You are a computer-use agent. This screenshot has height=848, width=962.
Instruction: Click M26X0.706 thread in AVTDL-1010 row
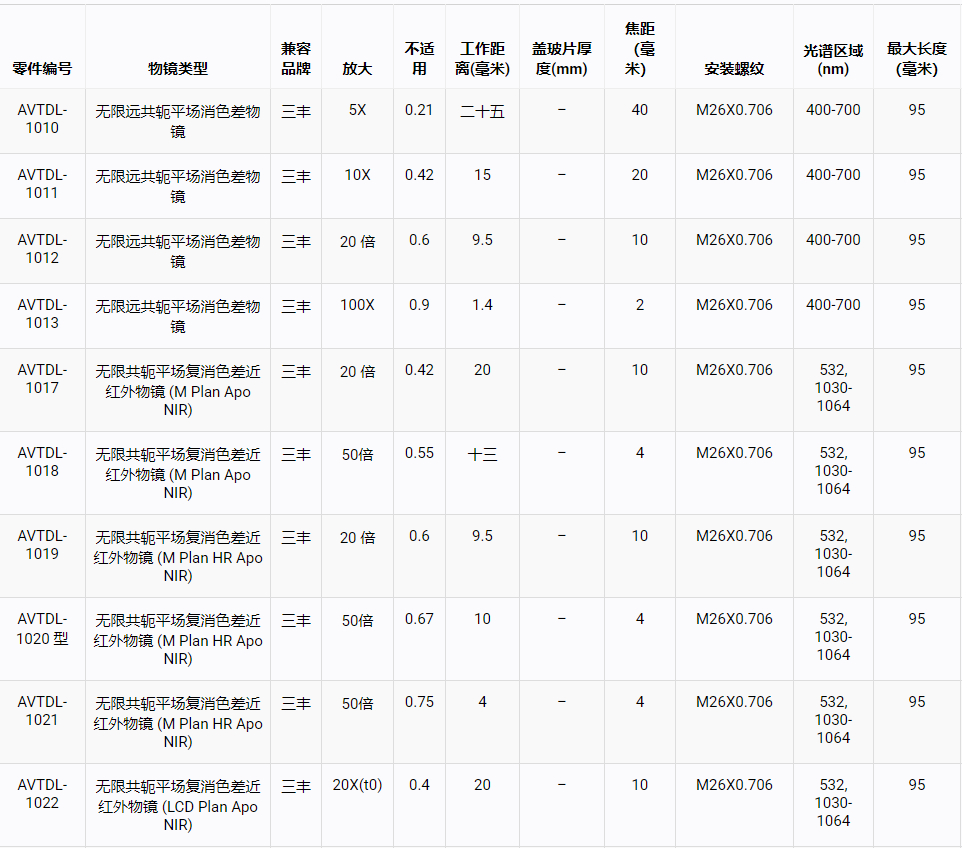pyautogui.click(x=734, y=110)
